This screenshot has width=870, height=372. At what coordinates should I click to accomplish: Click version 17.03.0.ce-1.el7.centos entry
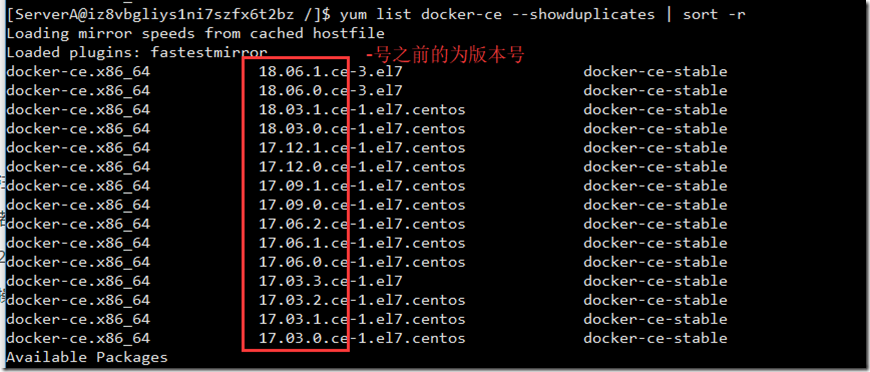(x=362, y=338)
